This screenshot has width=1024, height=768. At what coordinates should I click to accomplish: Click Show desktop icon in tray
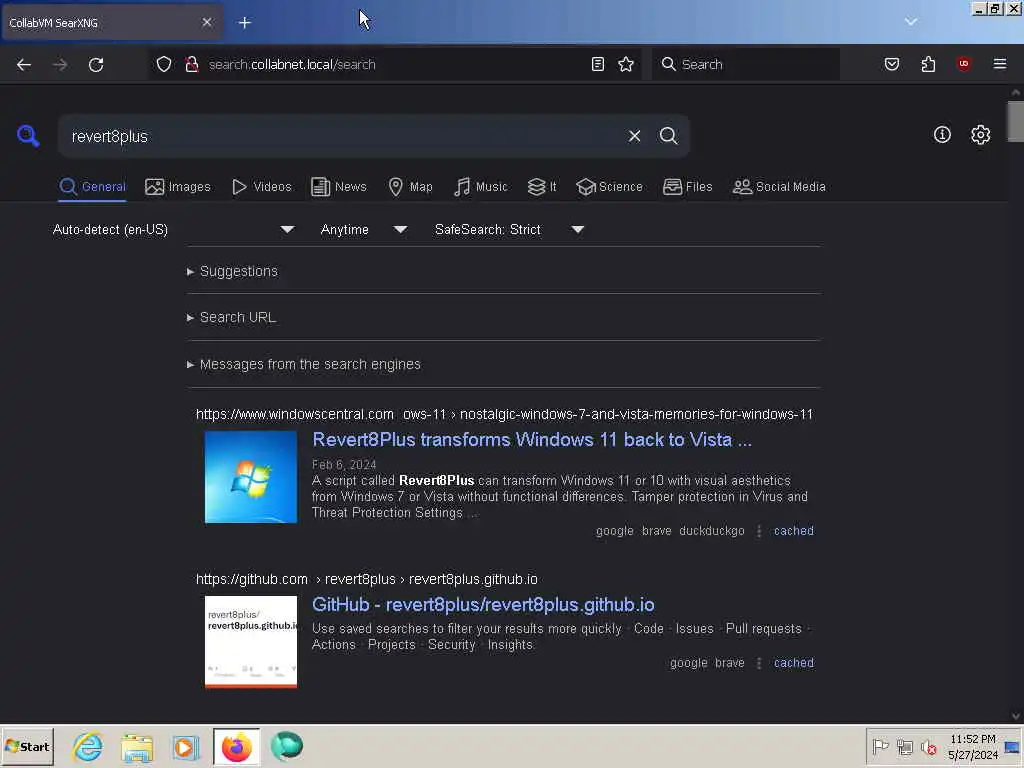(1013, 746)
